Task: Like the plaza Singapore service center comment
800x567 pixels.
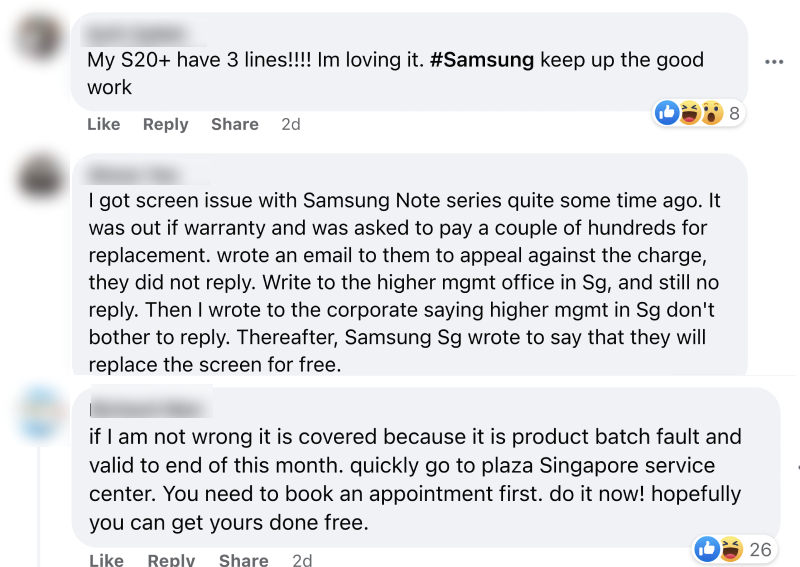Action: [x=105, y=560]
